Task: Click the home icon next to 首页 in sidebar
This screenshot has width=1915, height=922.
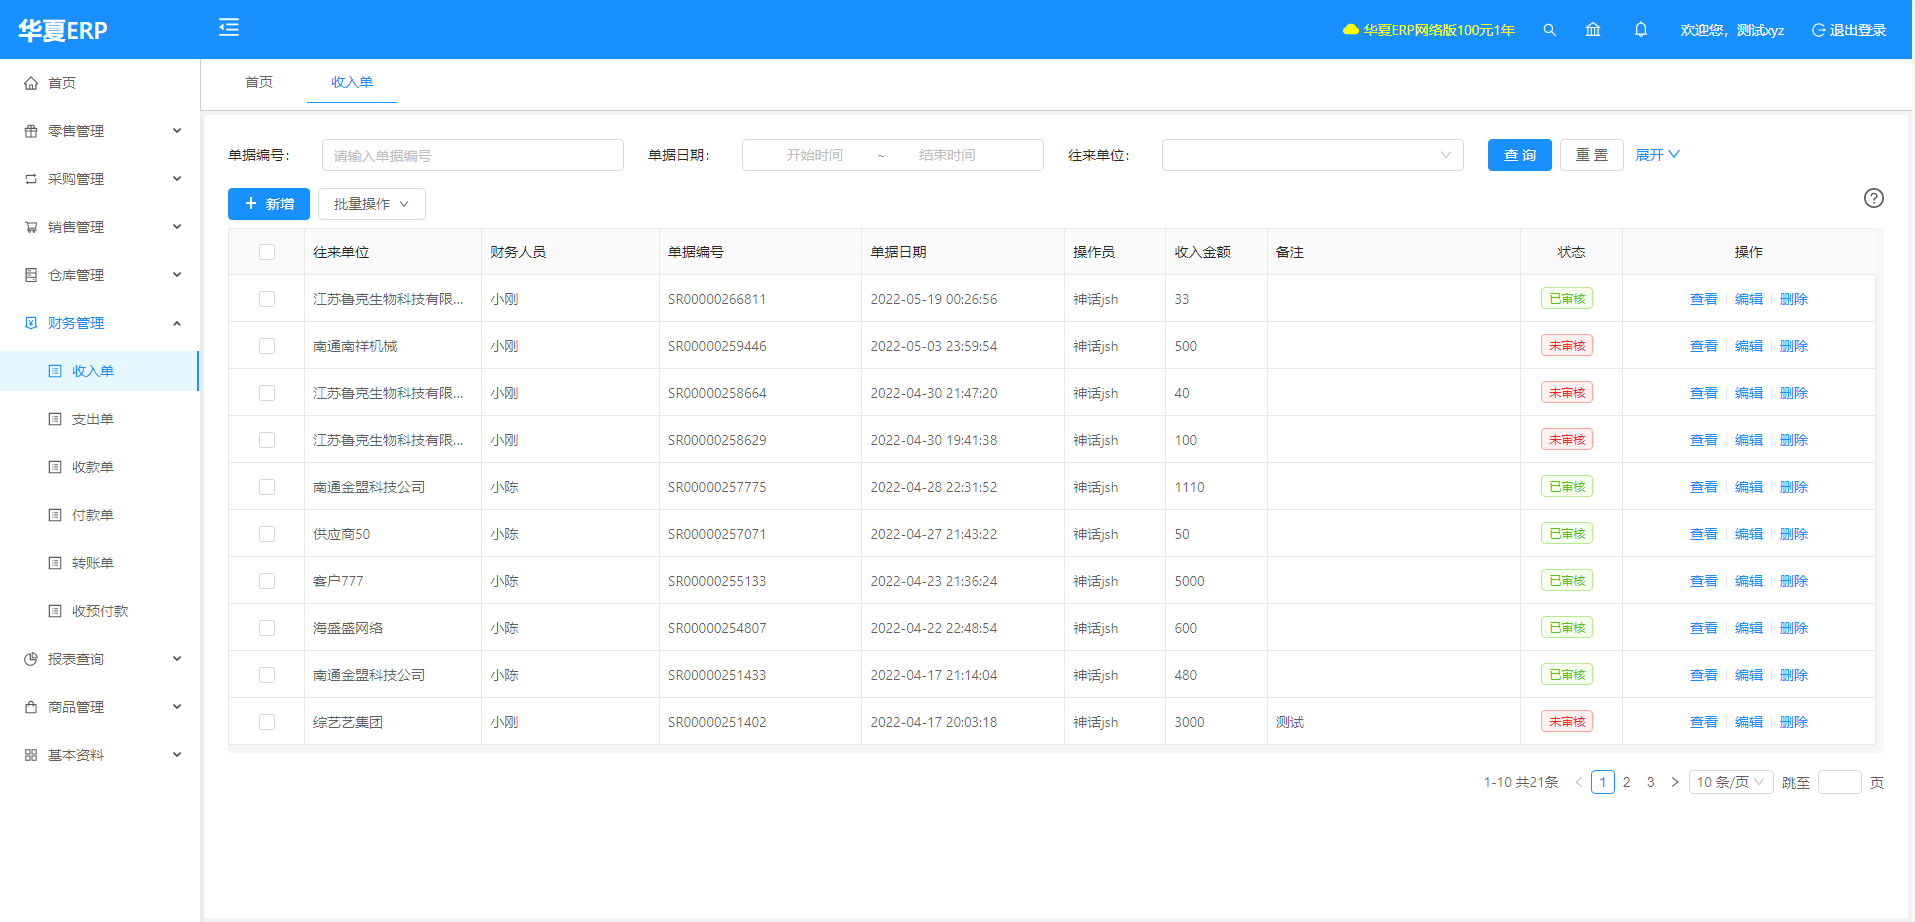Action: 31,83
